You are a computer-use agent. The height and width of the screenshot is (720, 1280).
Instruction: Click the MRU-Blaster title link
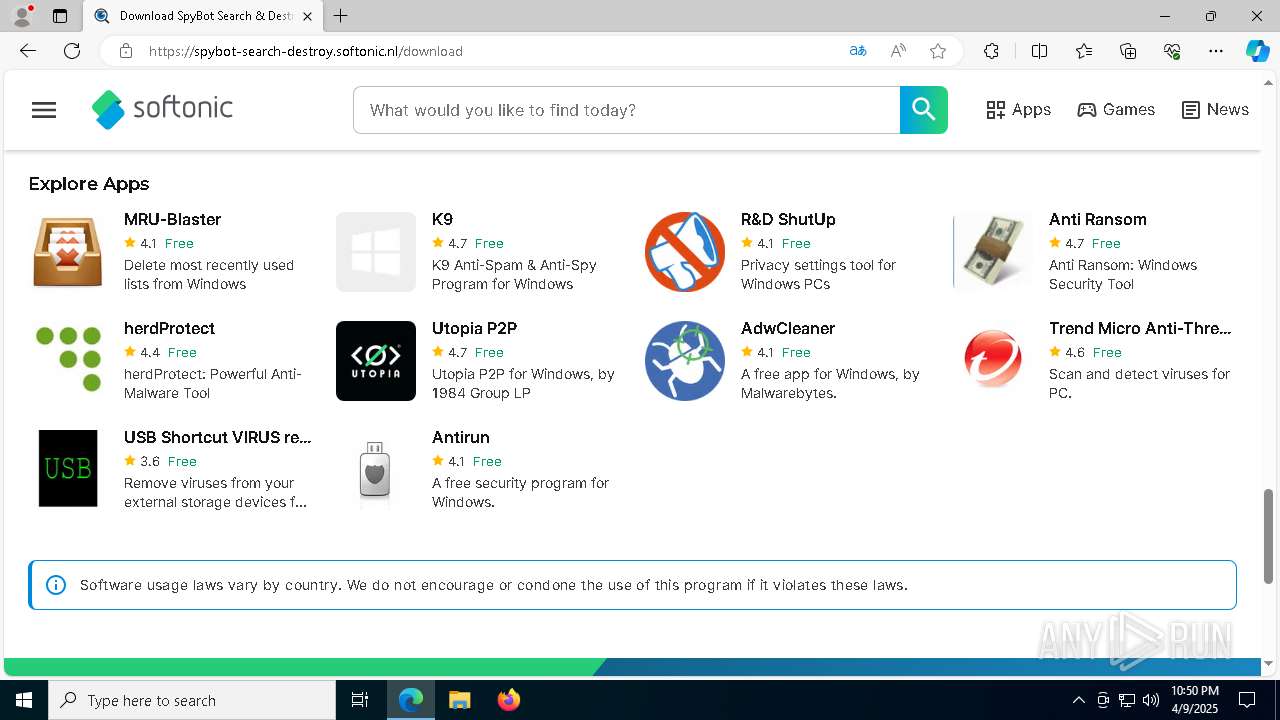pos(172,219)
